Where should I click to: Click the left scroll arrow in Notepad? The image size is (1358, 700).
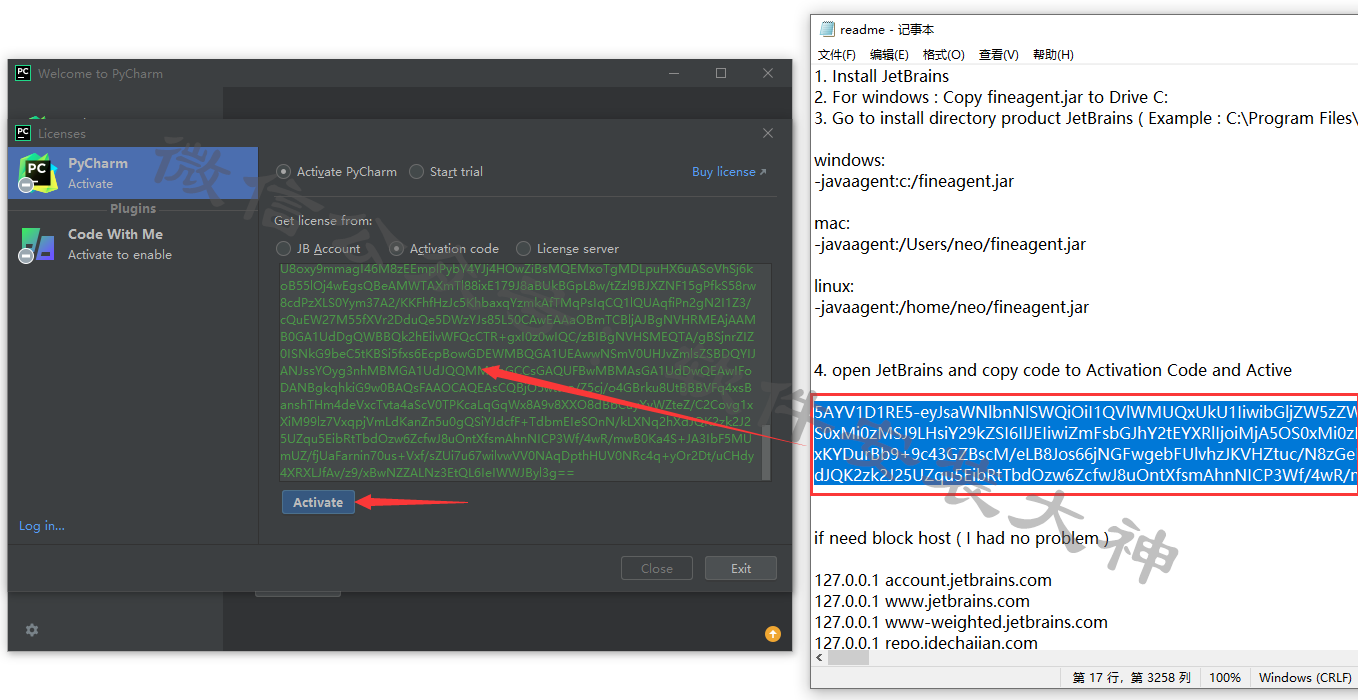821,658
